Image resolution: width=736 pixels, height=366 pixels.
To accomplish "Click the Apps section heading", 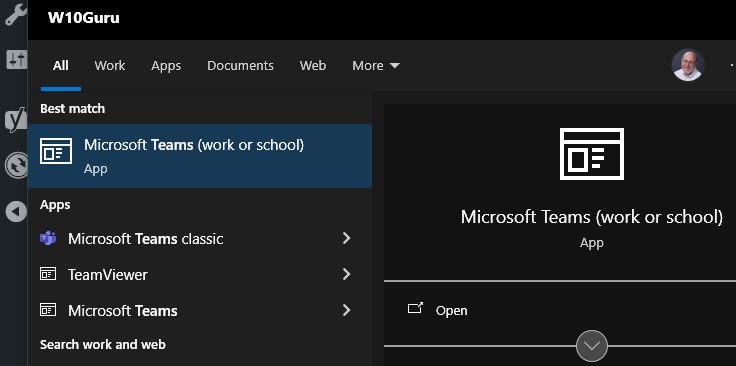I will coord(55,205).
